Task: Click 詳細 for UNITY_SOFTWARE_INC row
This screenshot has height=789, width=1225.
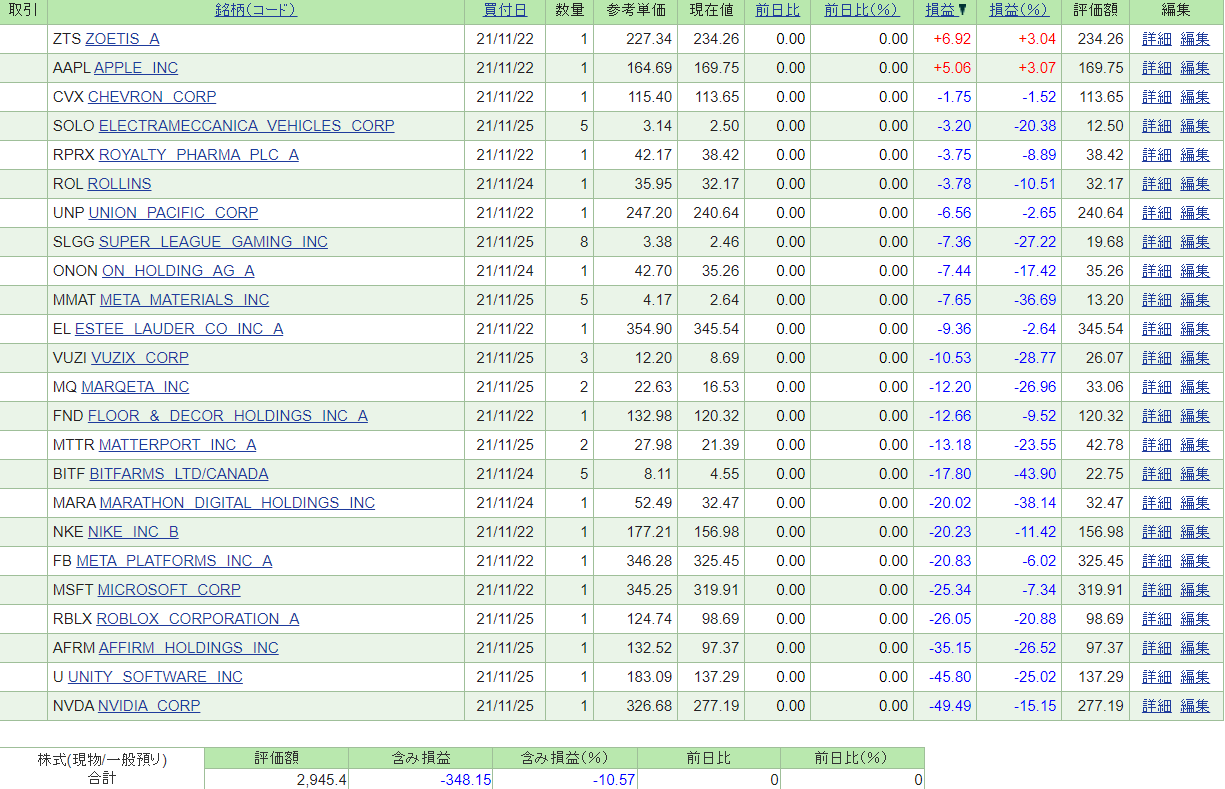Action: [x=1156, y=677]
